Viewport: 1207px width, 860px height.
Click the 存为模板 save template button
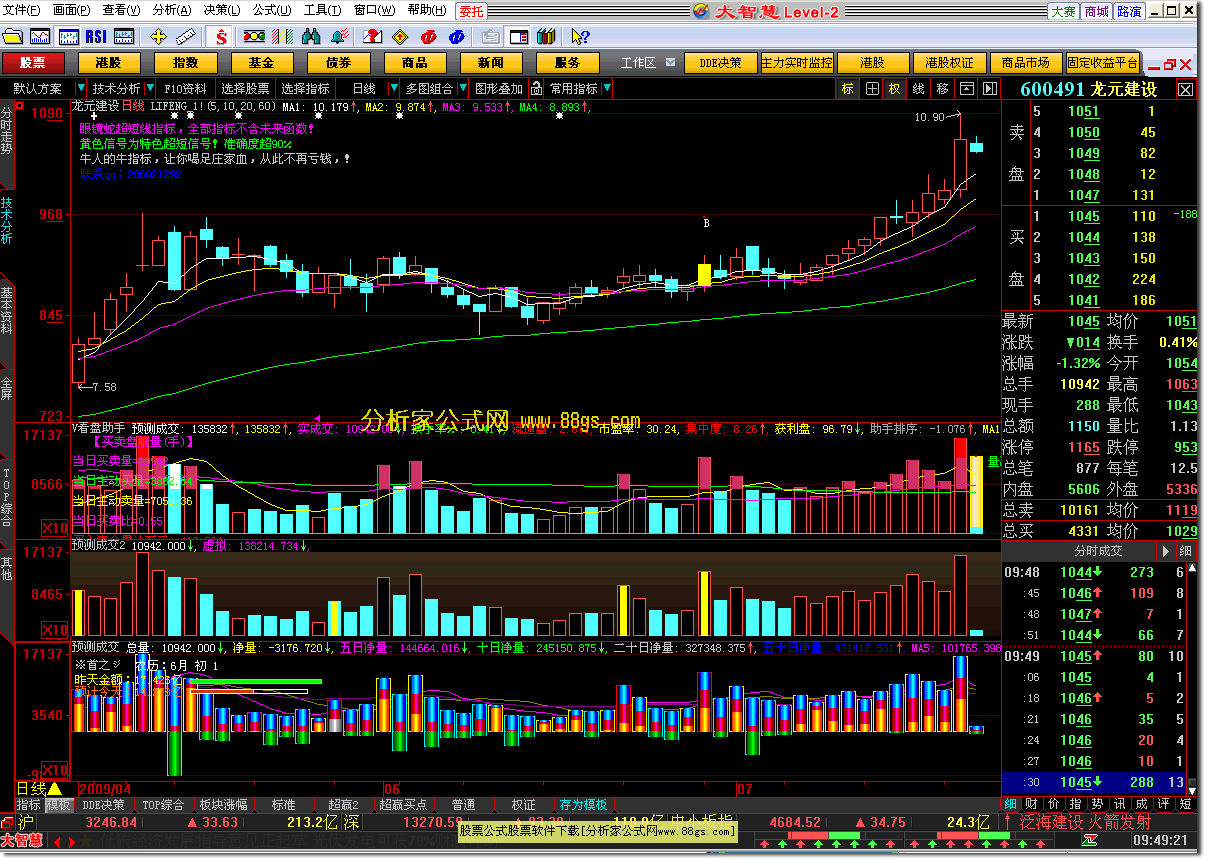click(x=584, y=804)
